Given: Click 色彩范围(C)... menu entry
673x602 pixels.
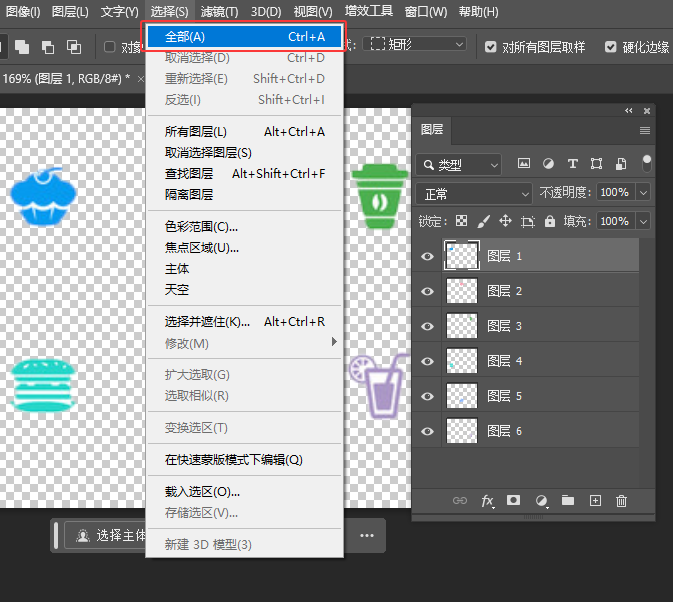Looking at the screenshot, I should click(x=201, y=227).
